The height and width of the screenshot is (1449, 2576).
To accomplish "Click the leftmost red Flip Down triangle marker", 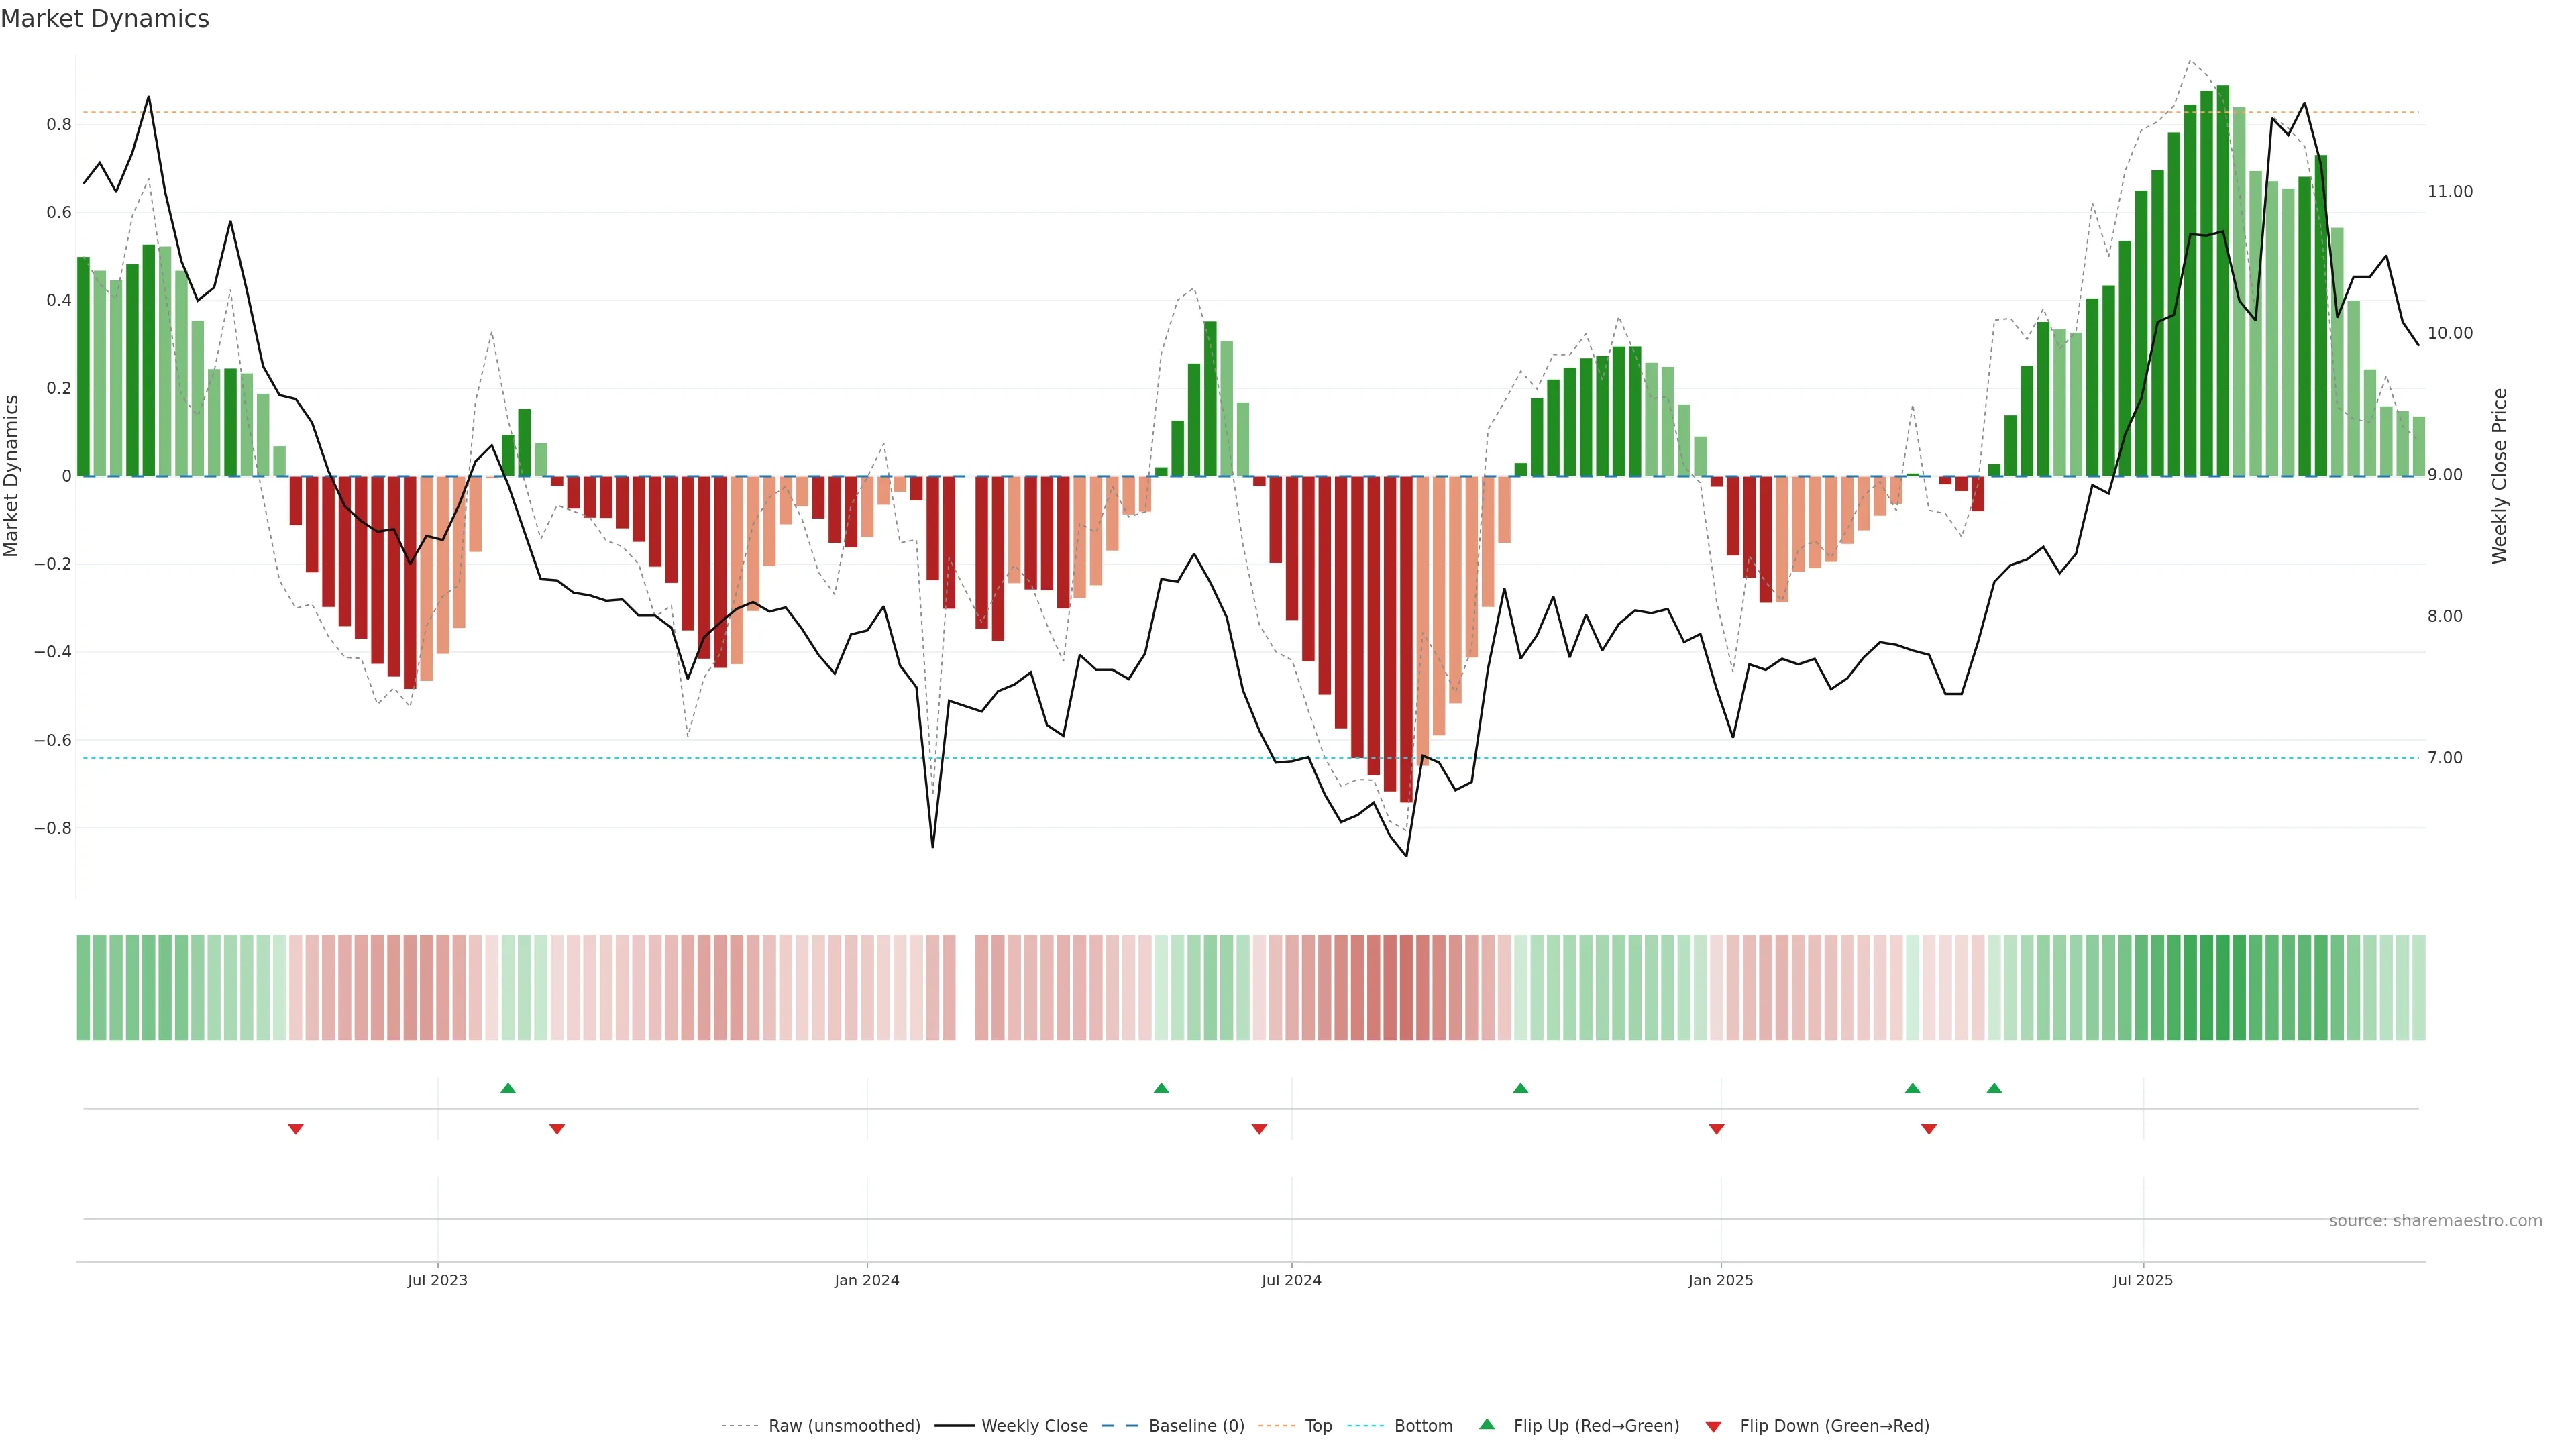I will (x=296, y=1129).
